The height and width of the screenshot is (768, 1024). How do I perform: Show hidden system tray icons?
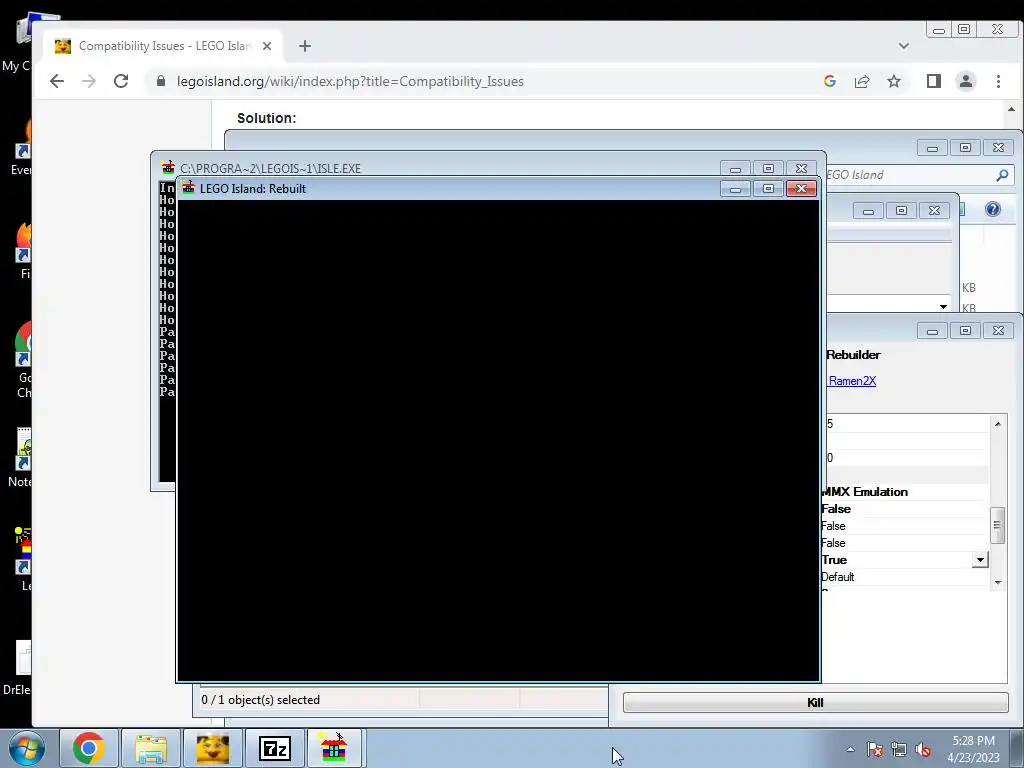point(850,749)
